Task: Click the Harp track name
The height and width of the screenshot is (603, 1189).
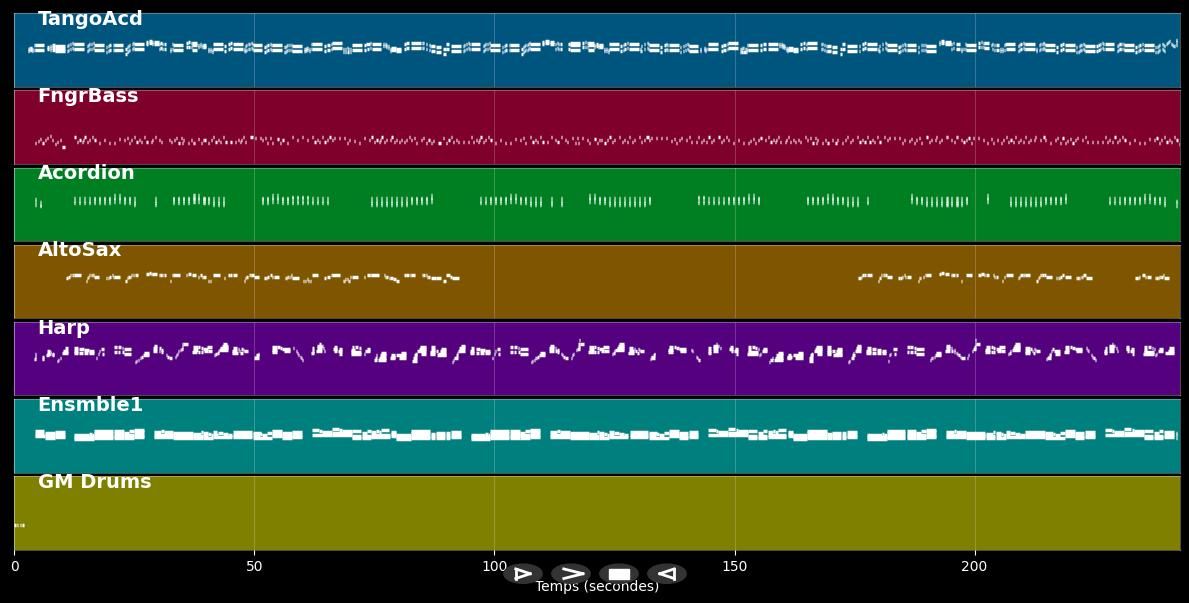Action: click(x=64, y=328)
